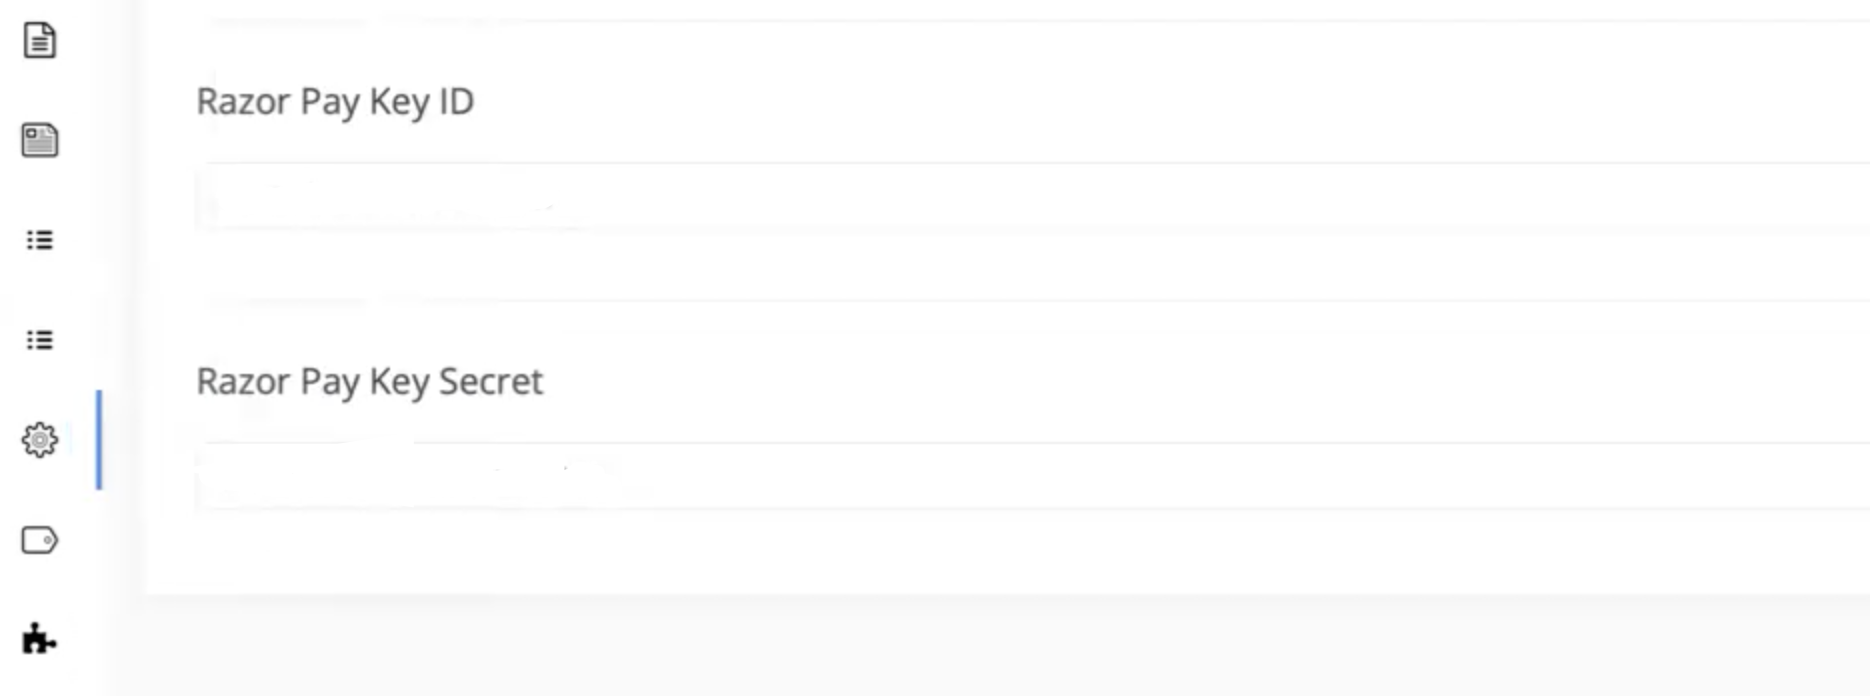1870x696 pixels.
Task: Focus the Razor Pay Key Secret input field
Action: point(1032,477)
